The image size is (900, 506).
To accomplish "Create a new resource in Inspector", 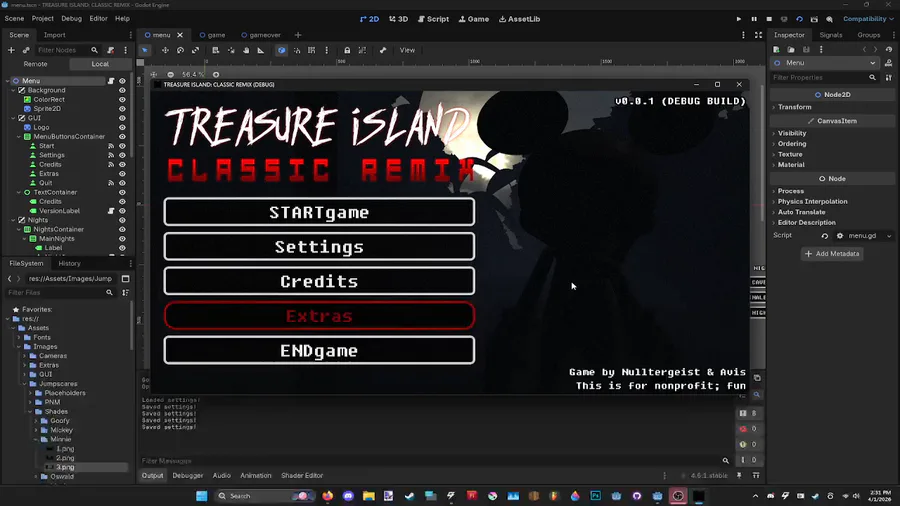I will tap(776, 50).
